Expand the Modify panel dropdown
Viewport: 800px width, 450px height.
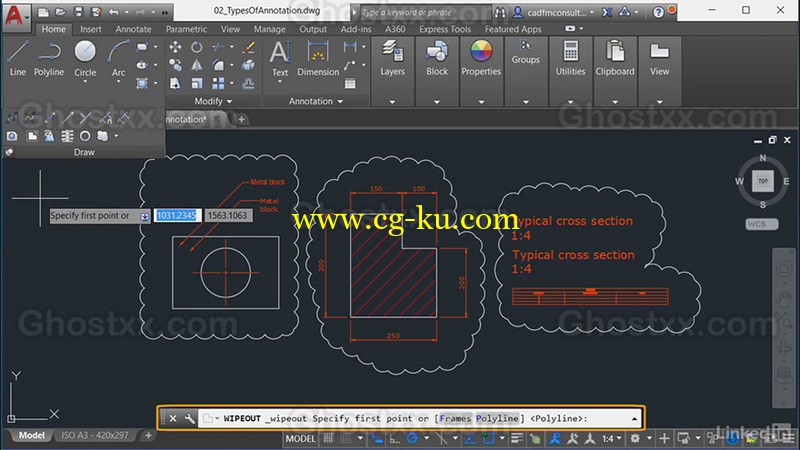click(x=229, y=102)
